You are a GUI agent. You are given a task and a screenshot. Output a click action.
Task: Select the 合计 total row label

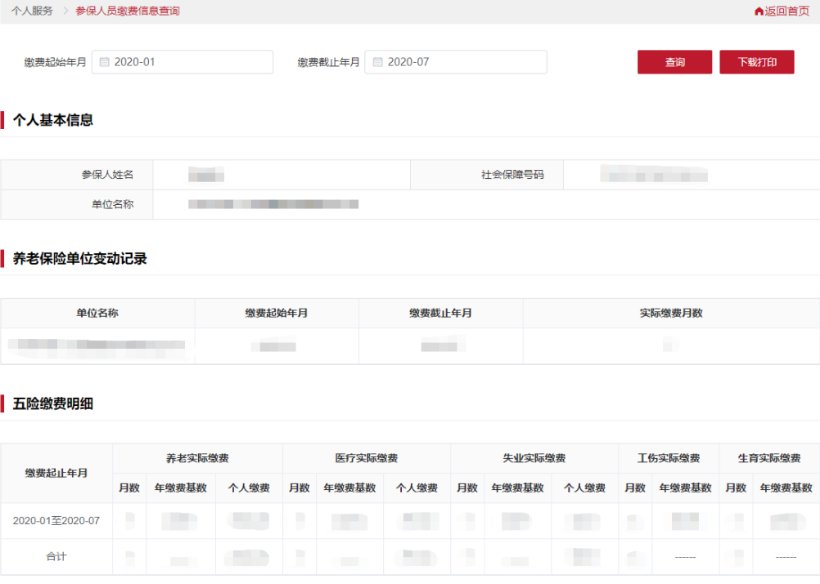[56, 556]
